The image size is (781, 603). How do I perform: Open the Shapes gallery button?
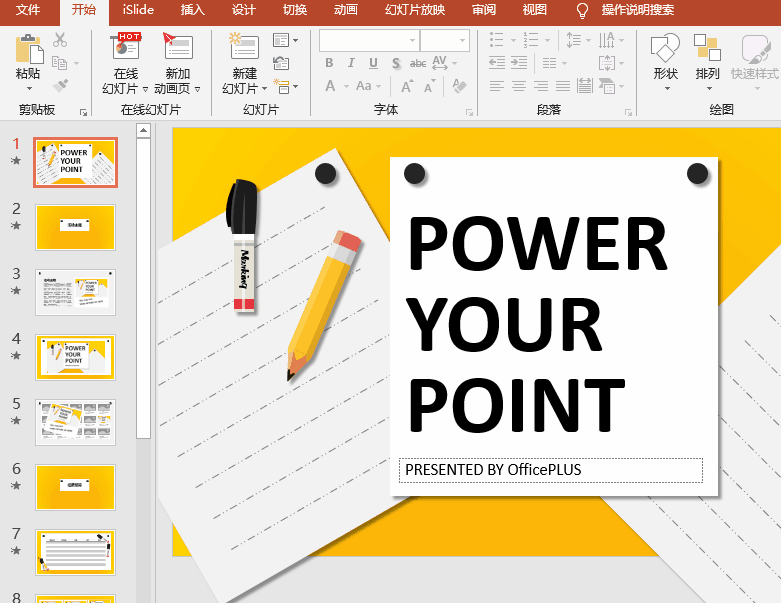tap(665, 62)
